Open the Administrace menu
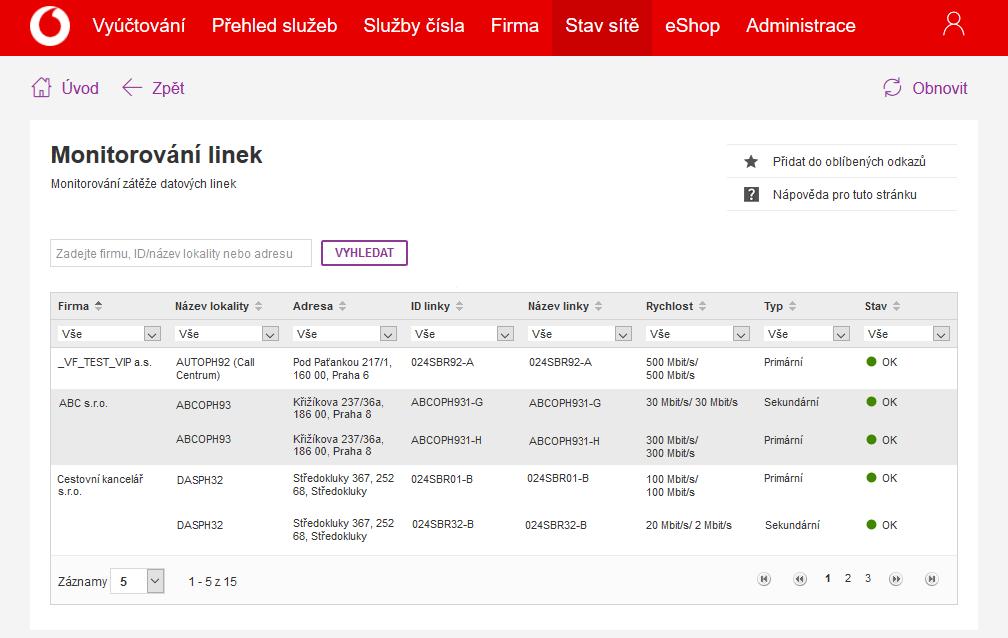This screenshot has width=1008, height=638. [800, 26]
